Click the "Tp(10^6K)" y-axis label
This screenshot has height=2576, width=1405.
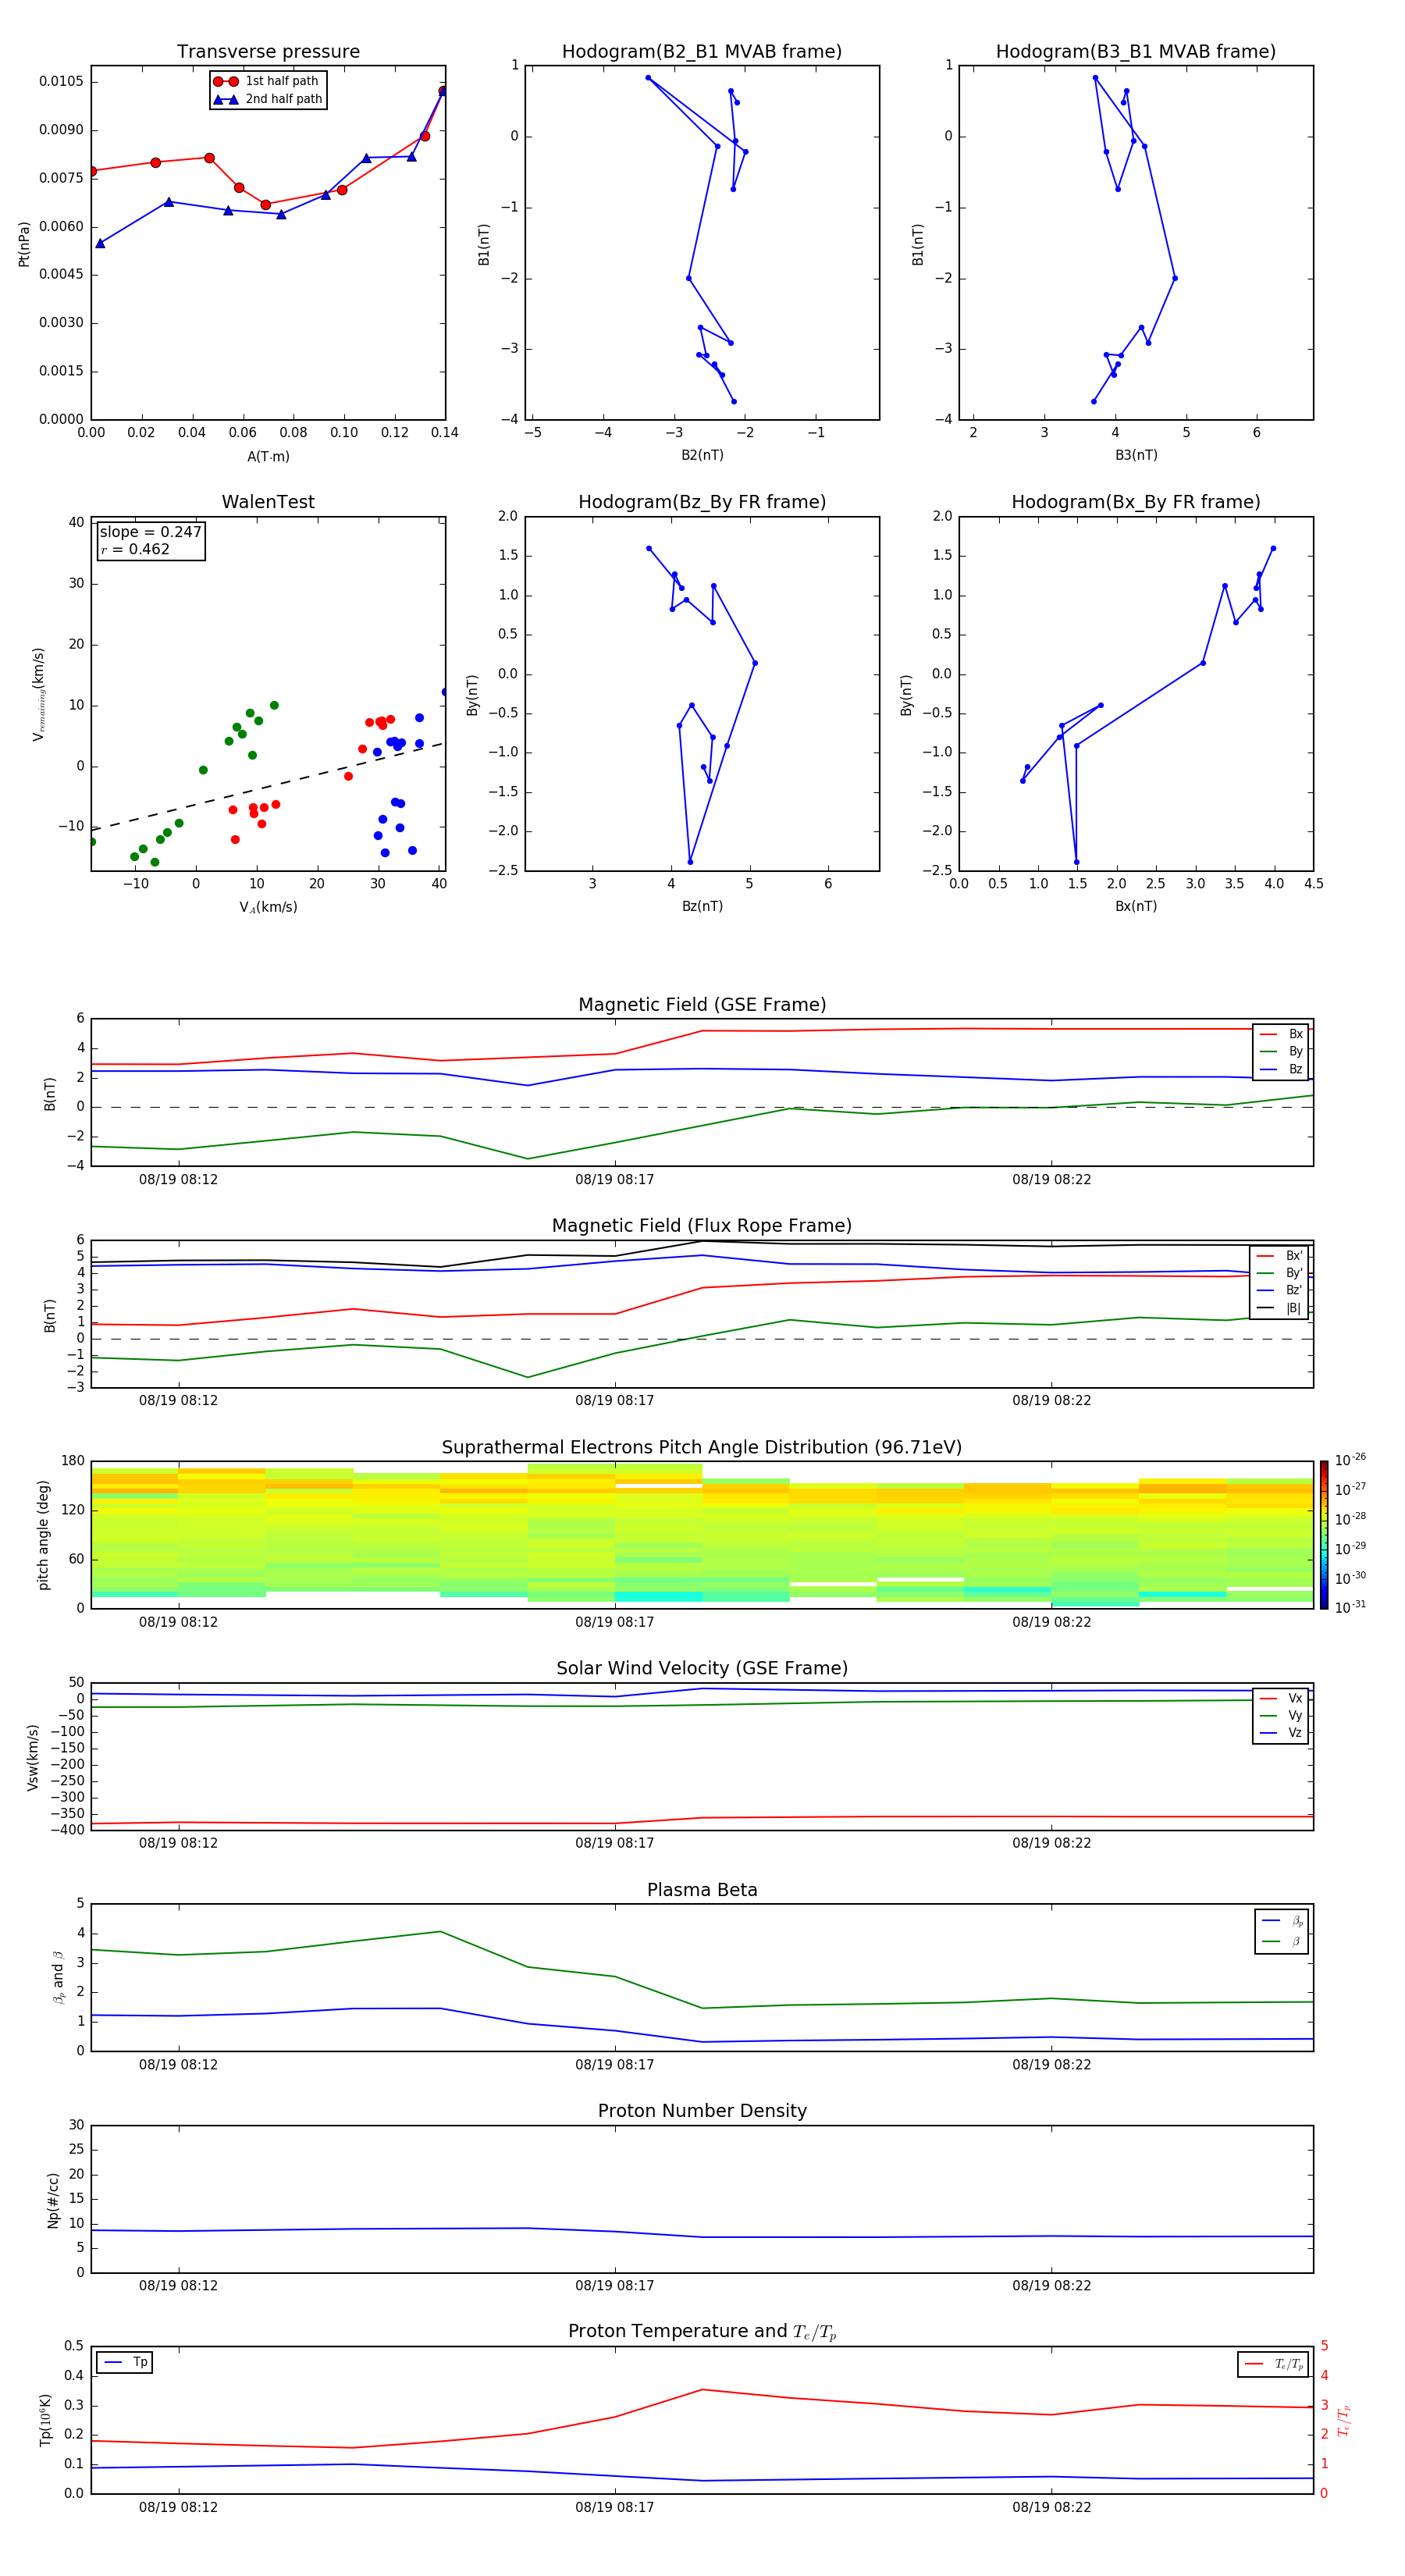coord(45,2420)
